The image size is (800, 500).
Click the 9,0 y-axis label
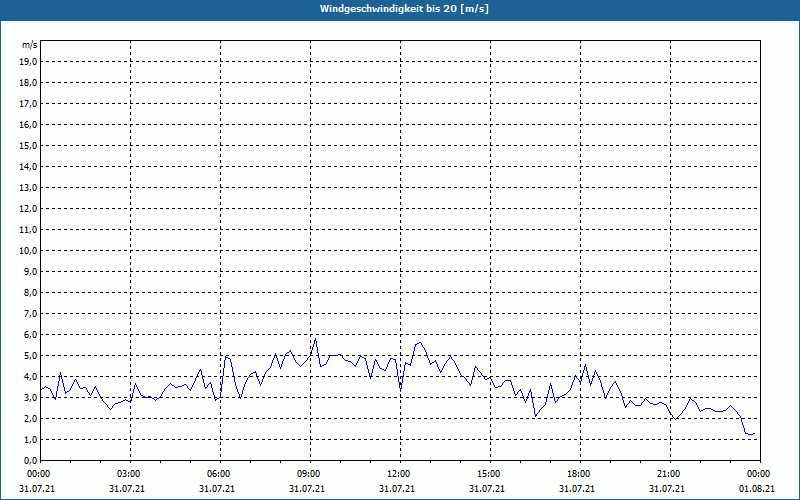coord(30,271)
